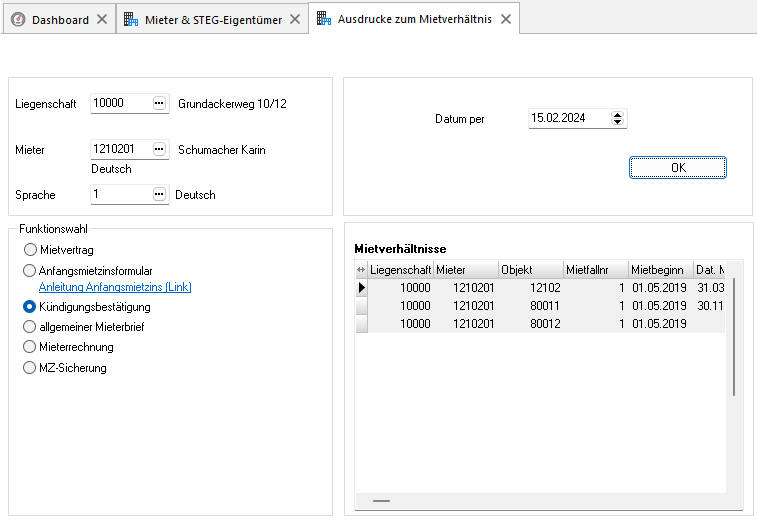
Task: Click the date cell 30.11 in second row
Action: (710, 306)
